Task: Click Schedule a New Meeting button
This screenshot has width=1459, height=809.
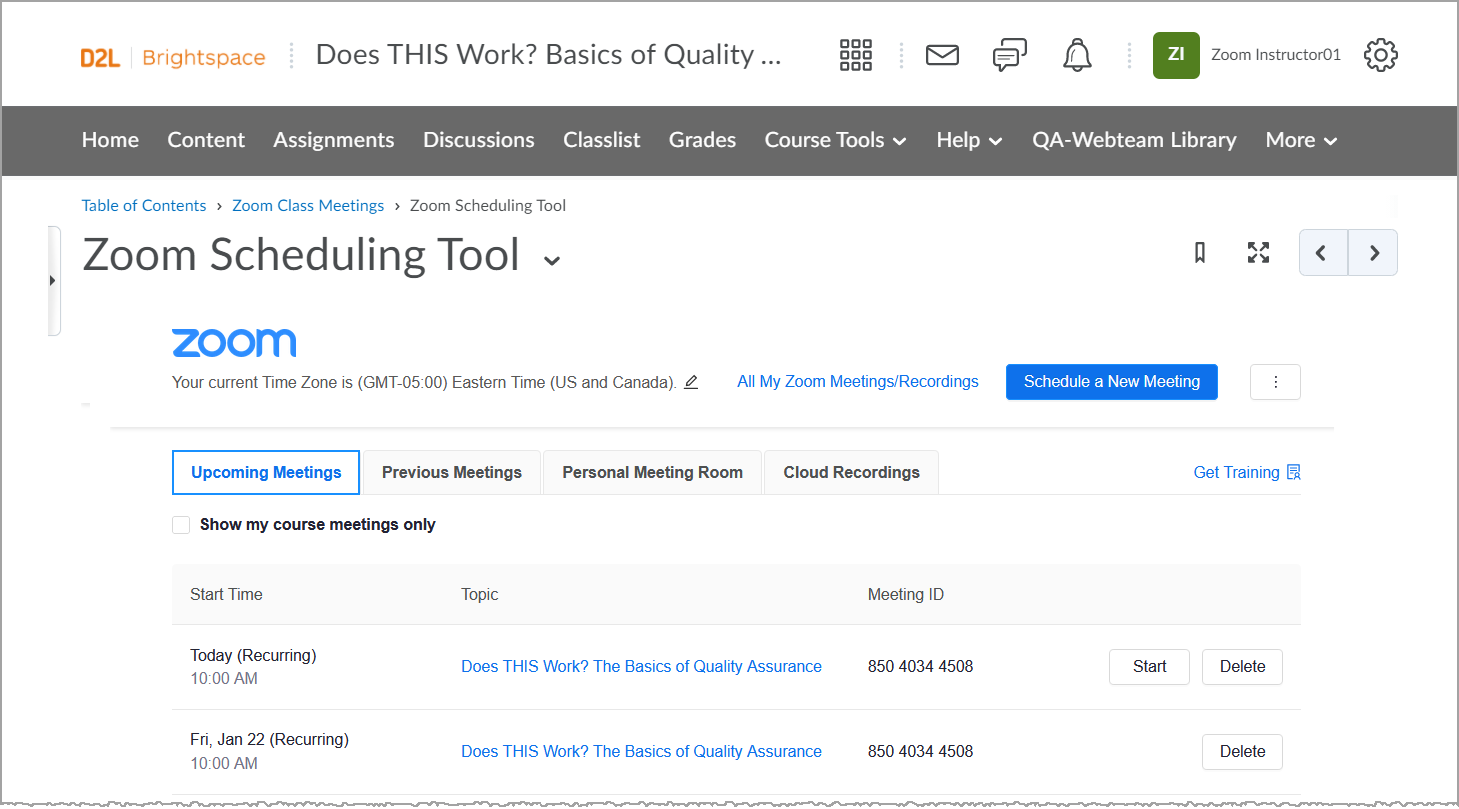Action: (1112, 382)
